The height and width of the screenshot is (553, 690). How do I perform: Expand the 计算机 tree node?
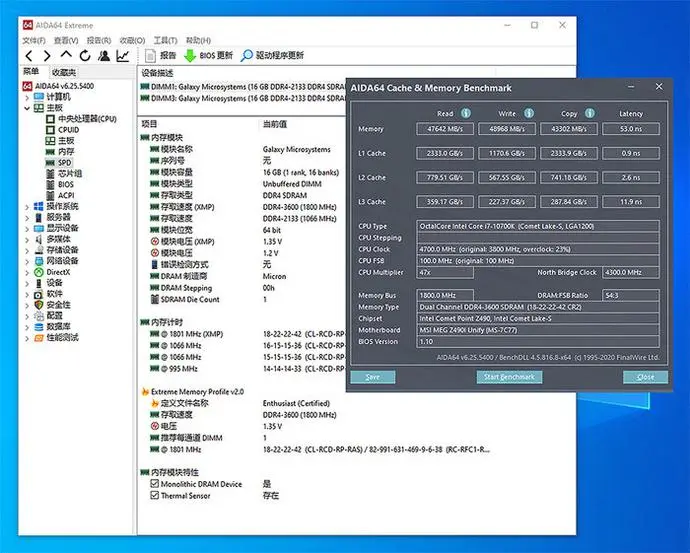click(x=27, y=97)
